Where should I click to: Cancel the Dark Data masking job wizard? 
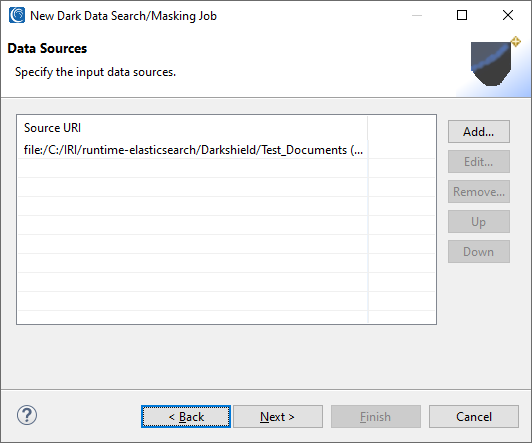click(x=474, y=417)
